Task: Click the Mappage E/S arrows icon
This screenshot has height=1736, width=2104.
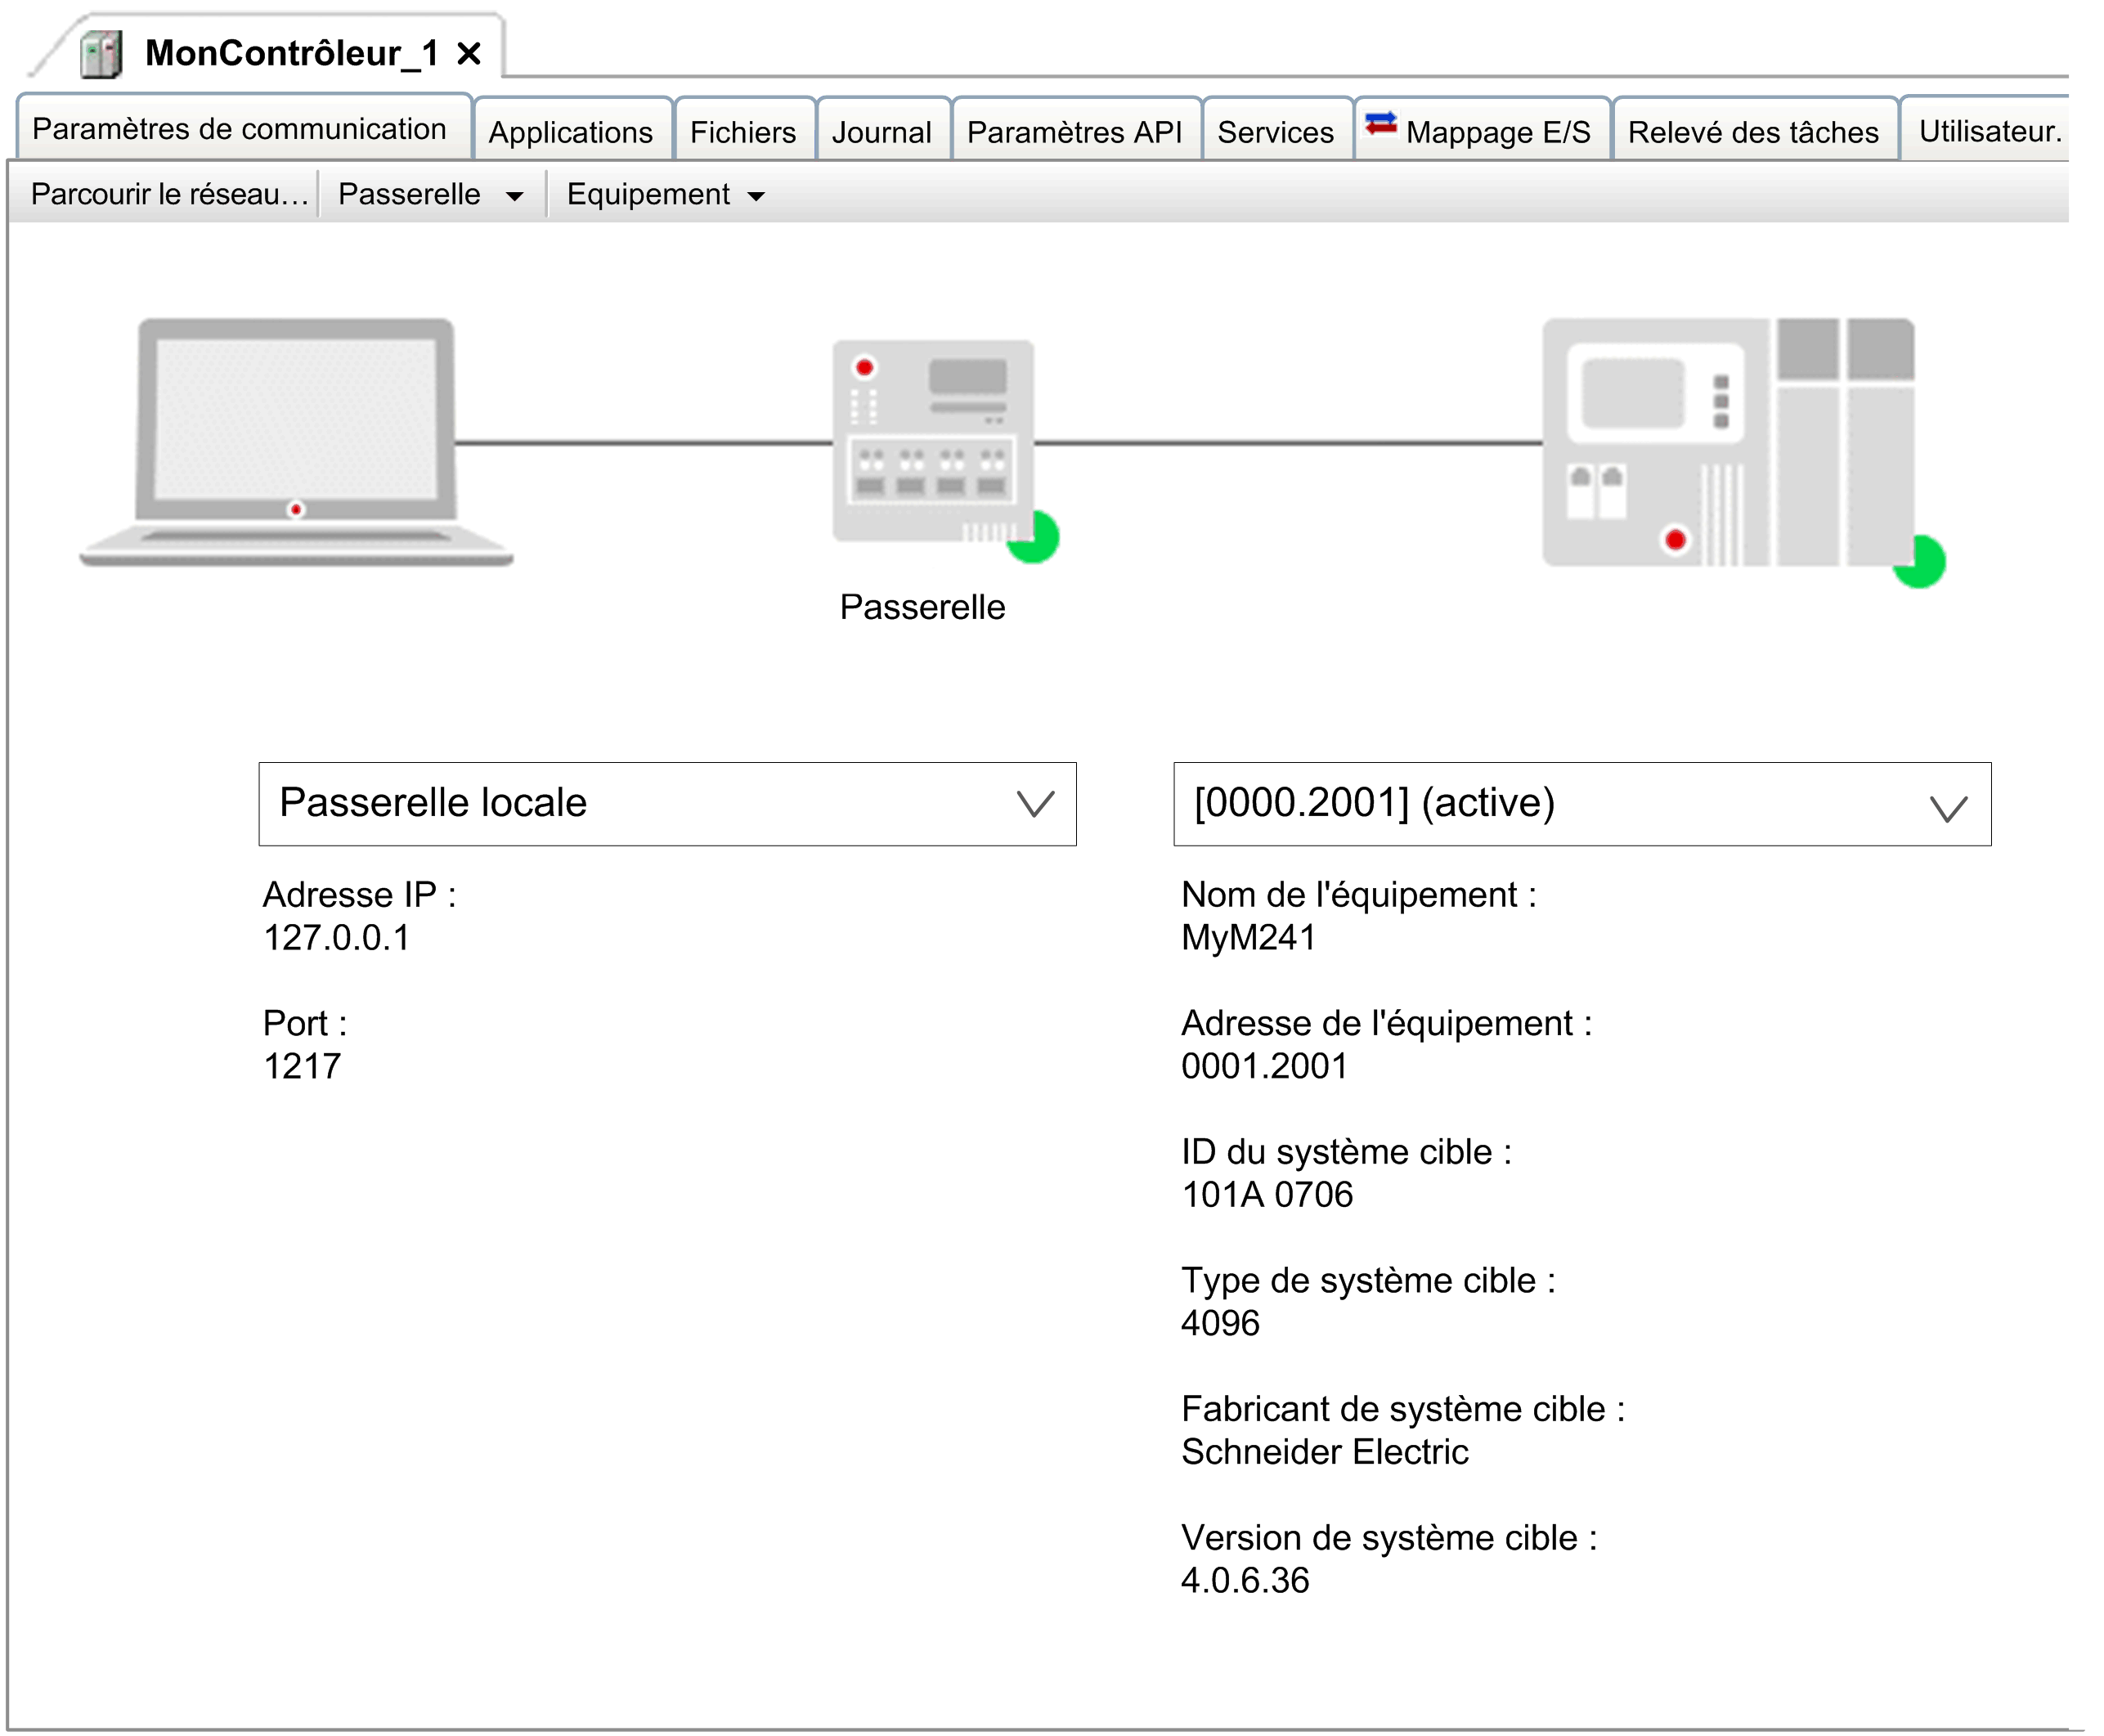Action: 1380,124
